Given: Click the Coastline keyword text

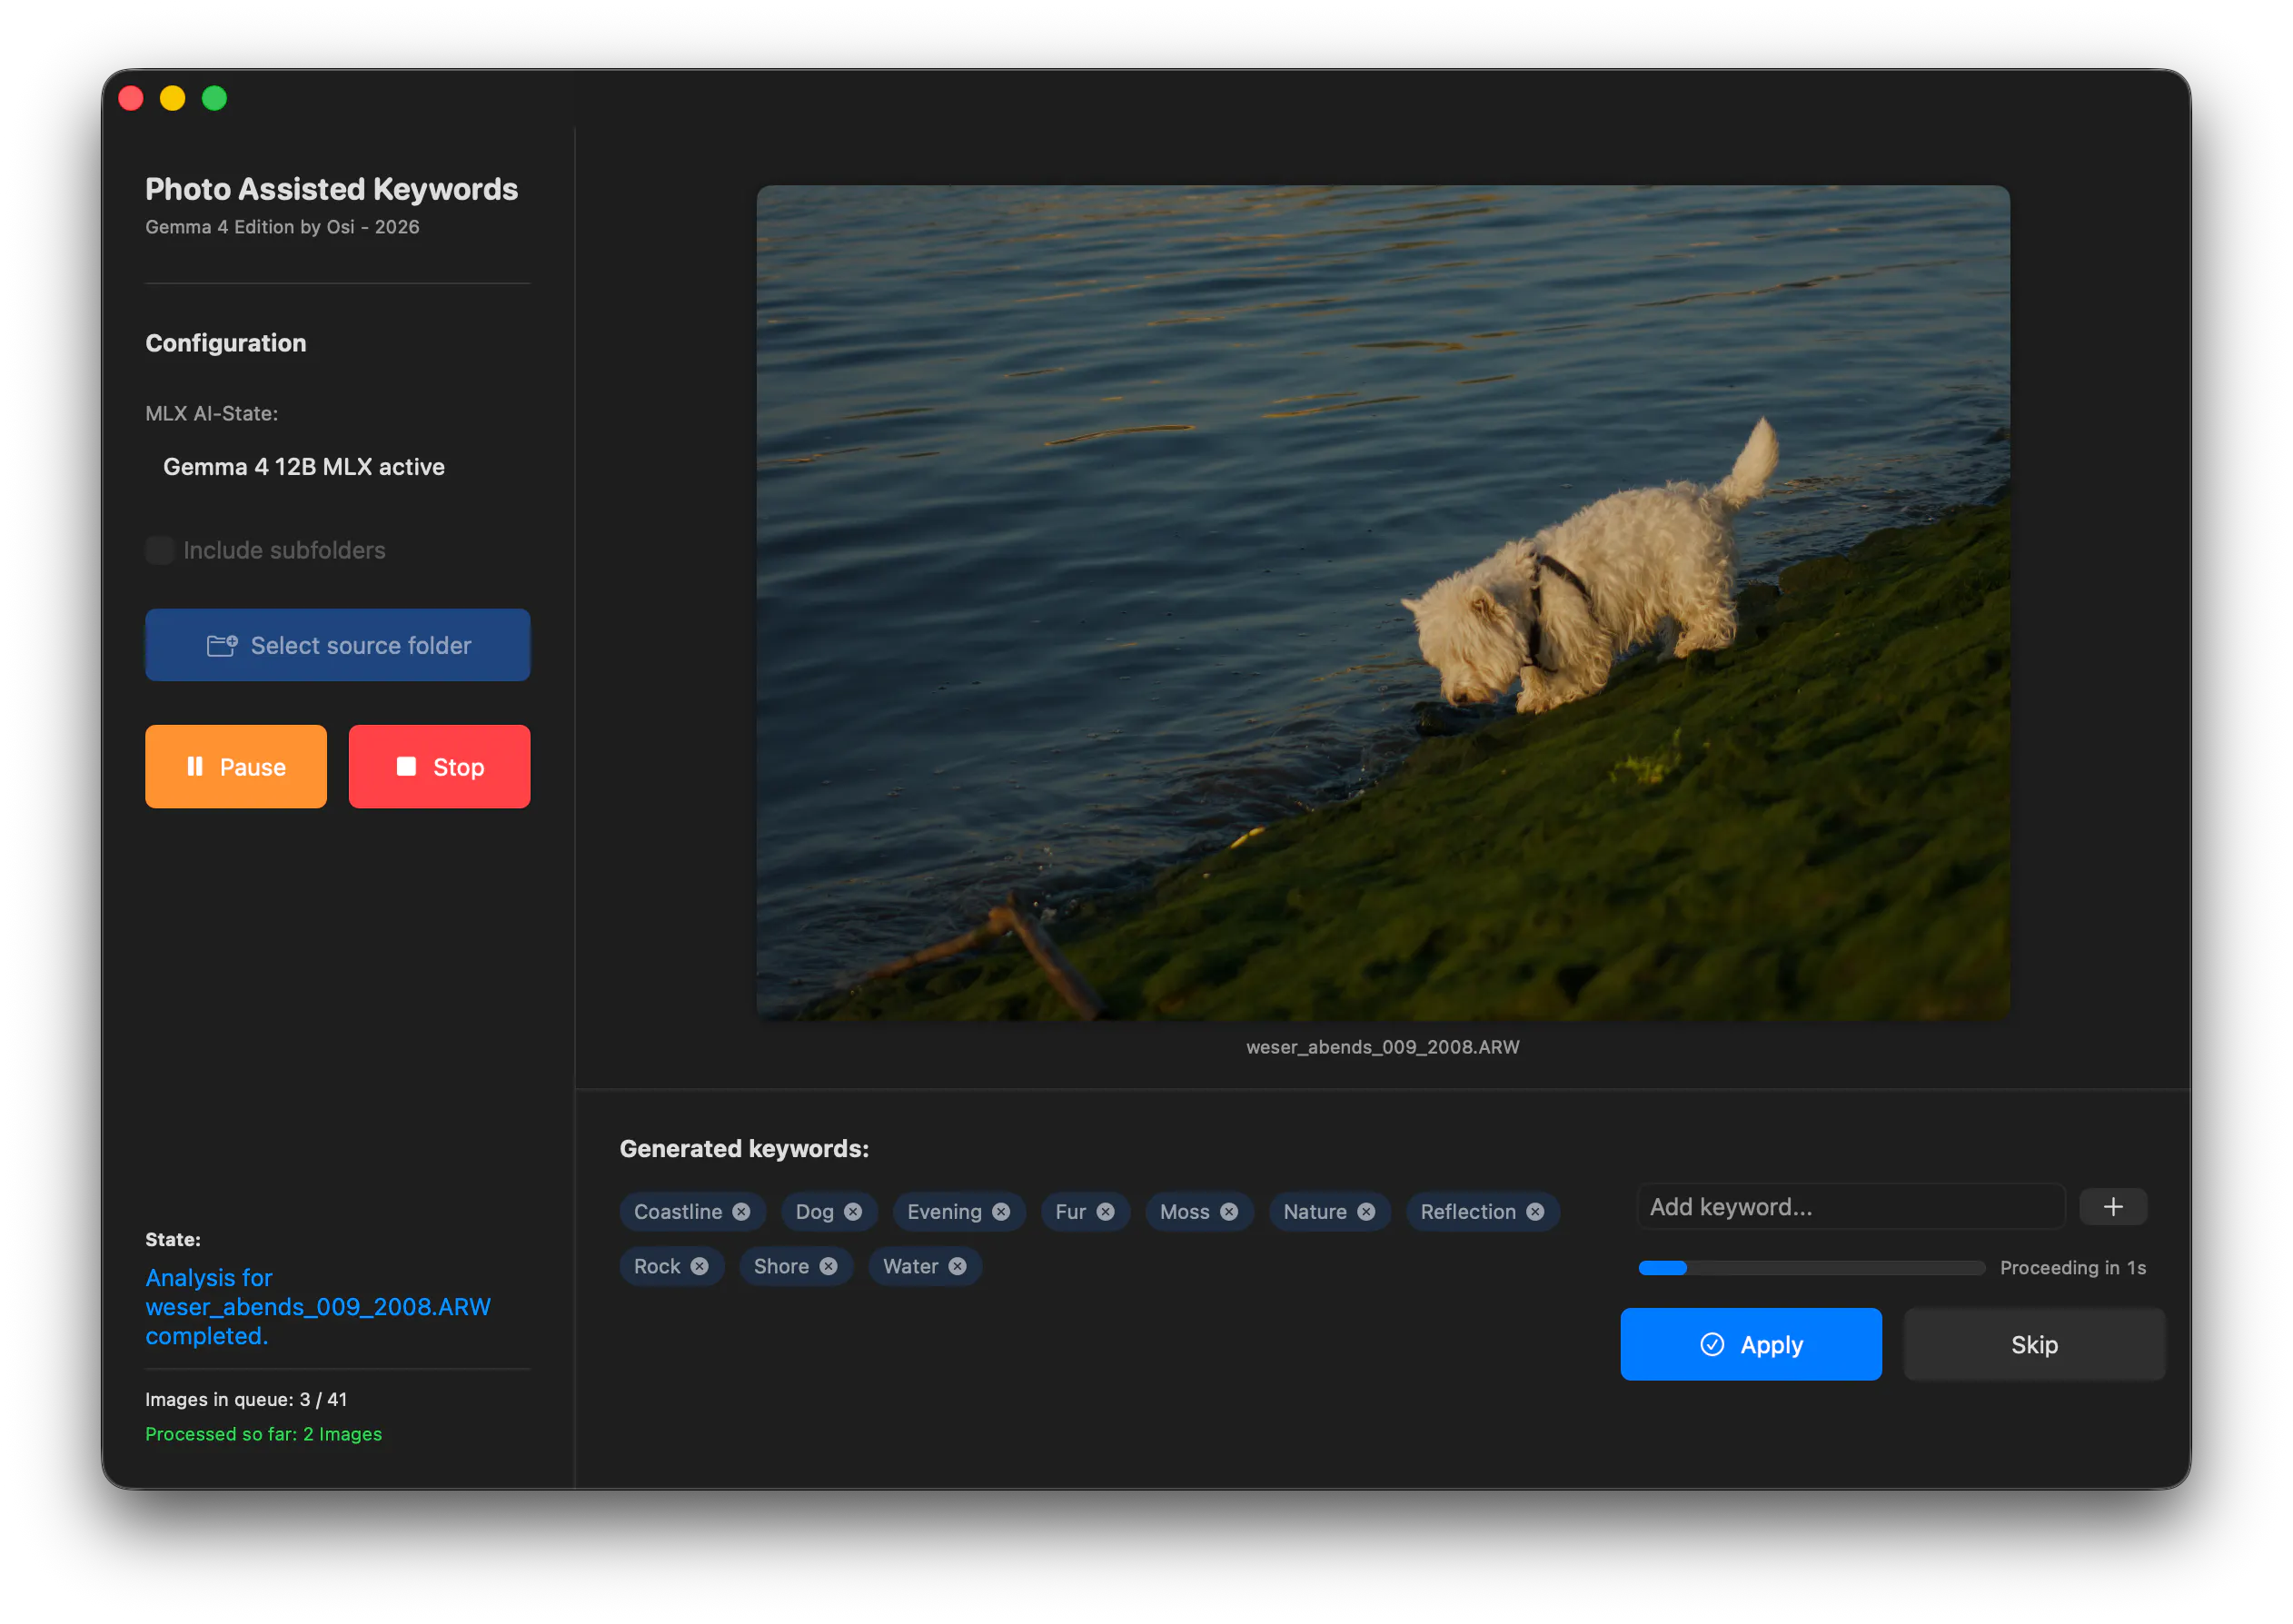Looking at the screenshot, I should click(x=678, y=1211).
